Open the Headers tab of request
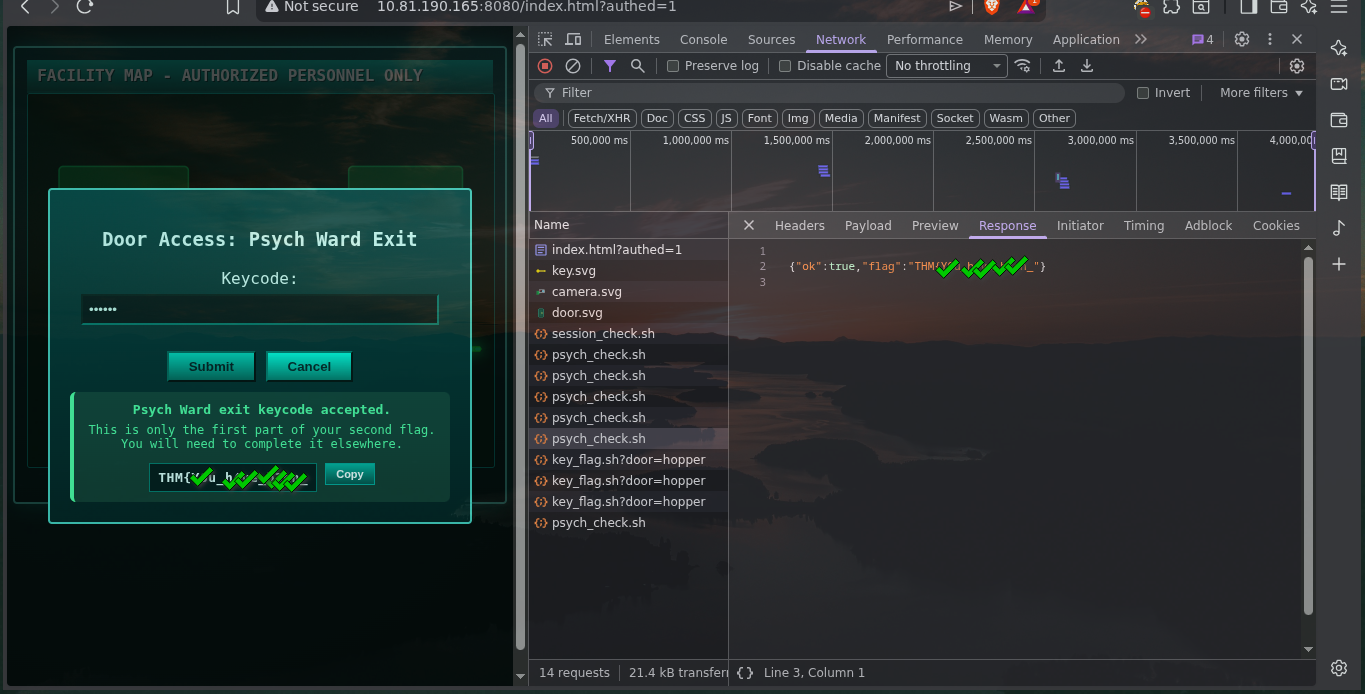 pyautogui.click(x=799, y=226)
